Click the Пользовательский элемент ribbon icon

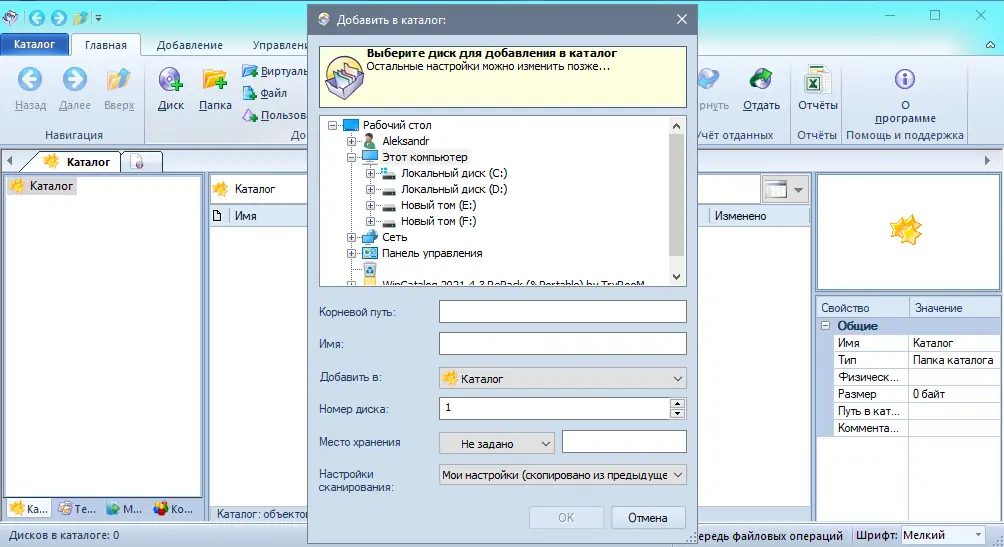[250, 115]
